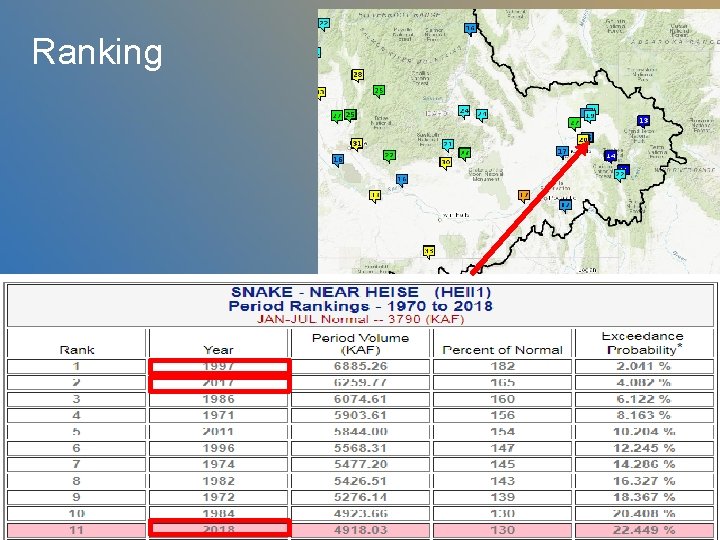
Task: Select the year cell '2011'
Action: [x=219, y=432]
